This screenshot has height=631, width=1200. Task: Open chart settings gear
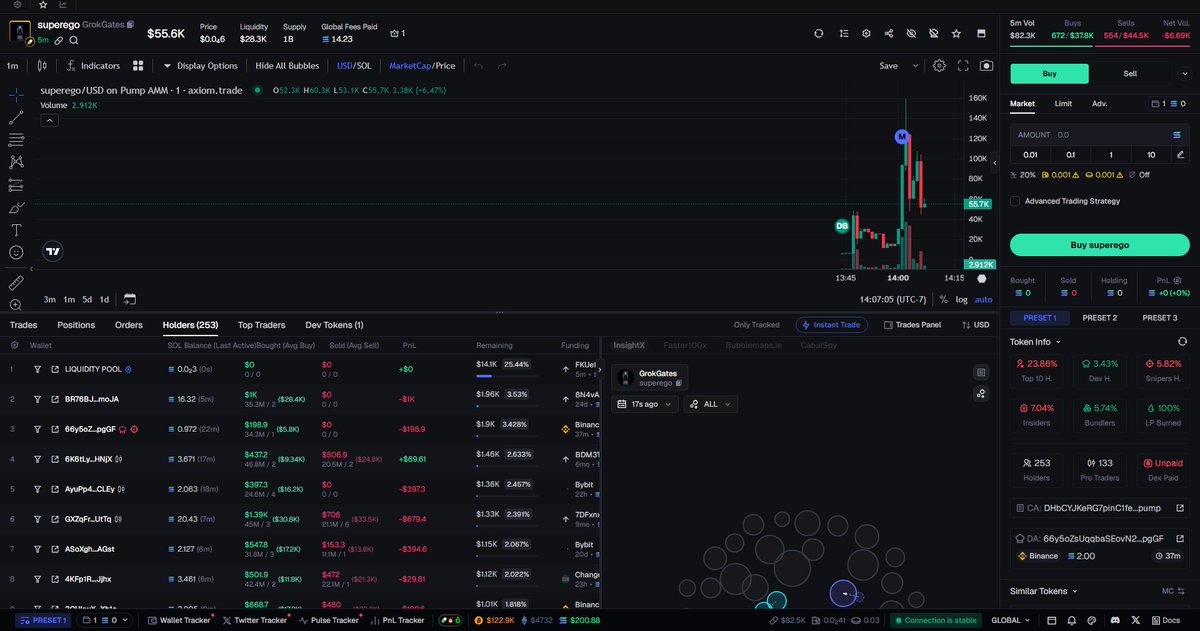pyautogui.click(x=939, y=66)
